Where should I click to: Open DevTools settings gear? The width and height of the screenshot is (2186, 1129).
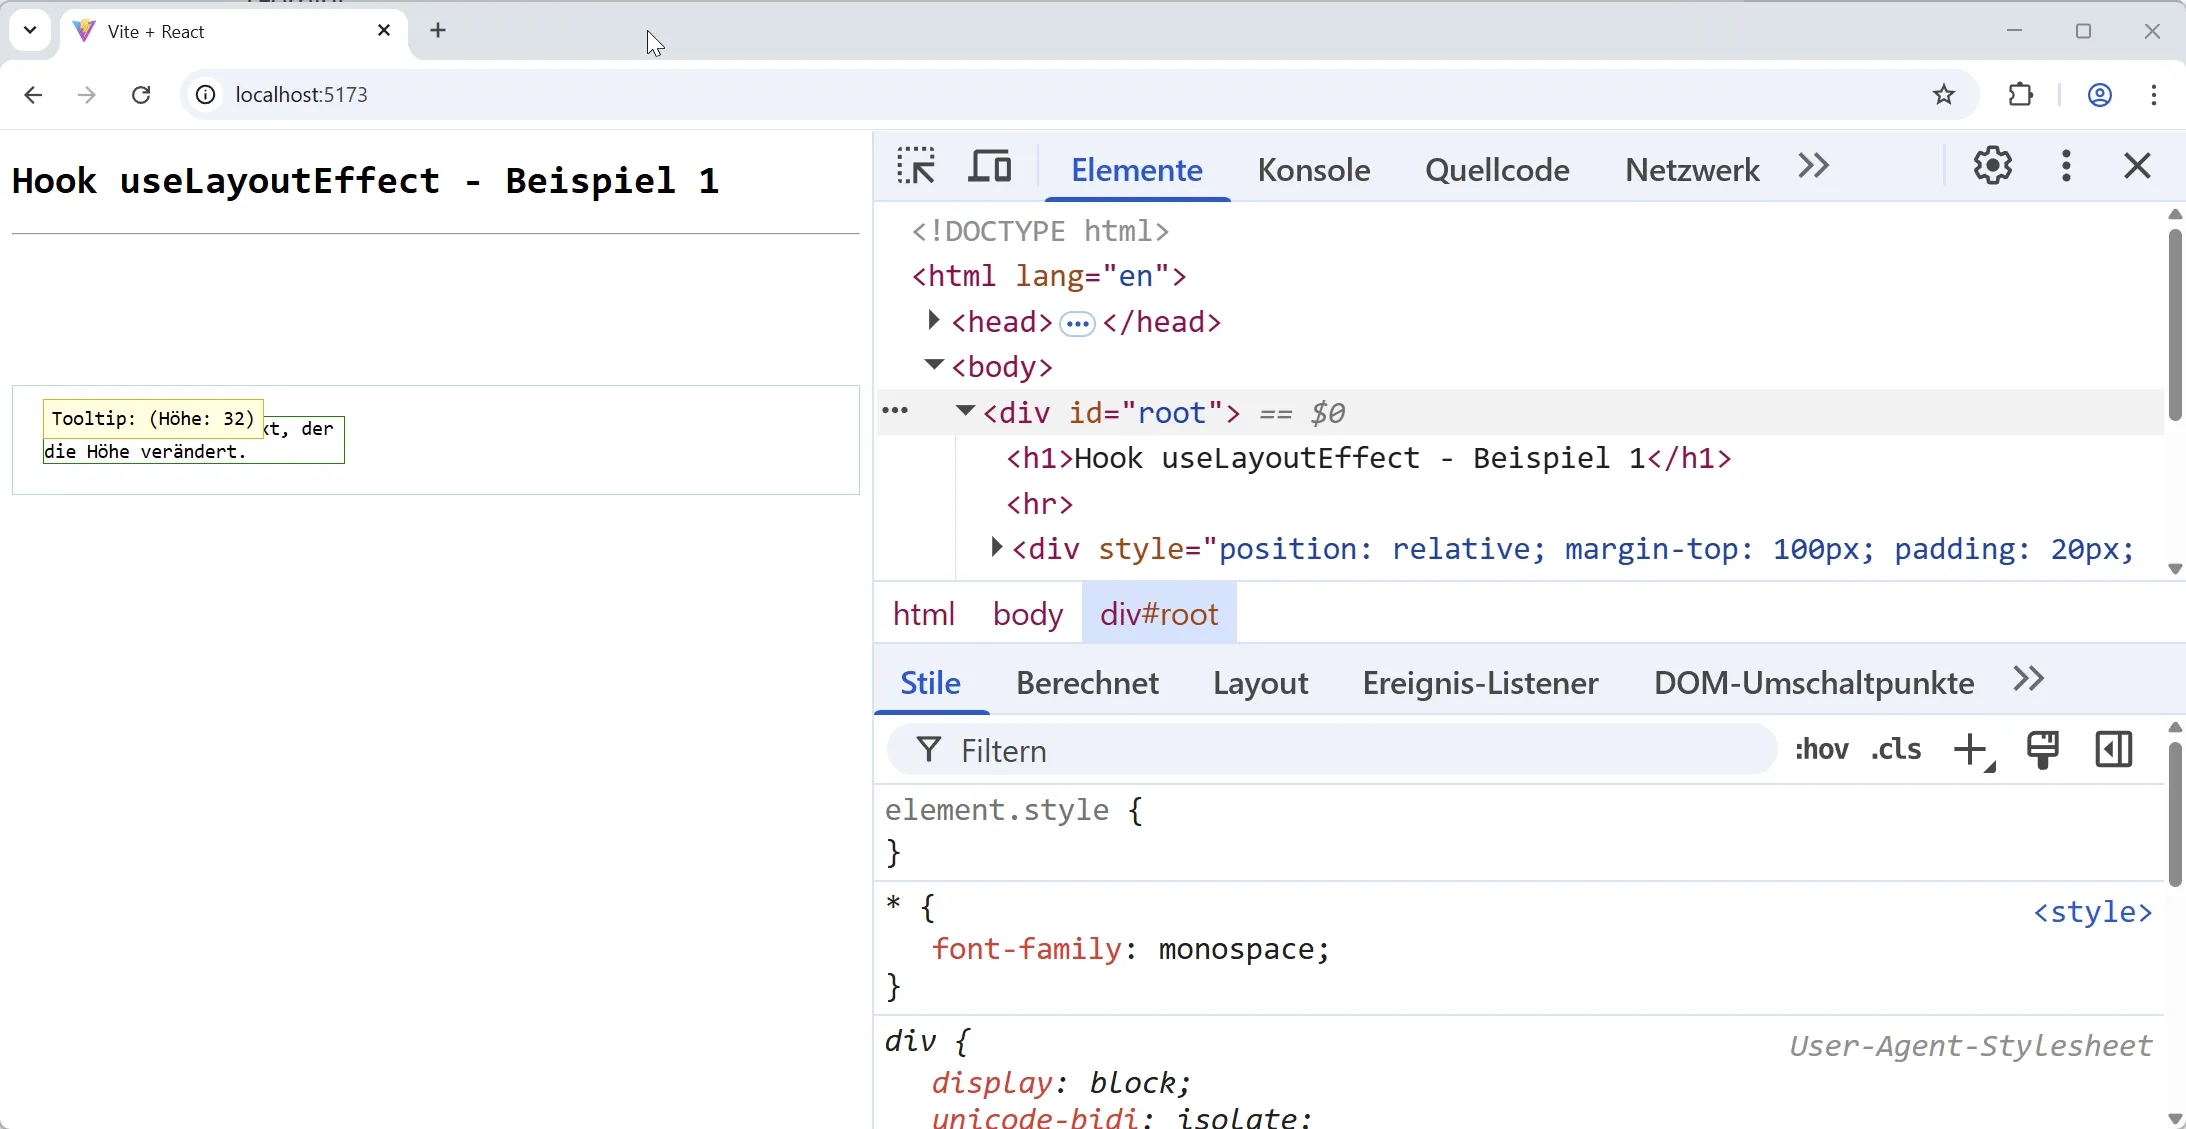[1992, 166]
